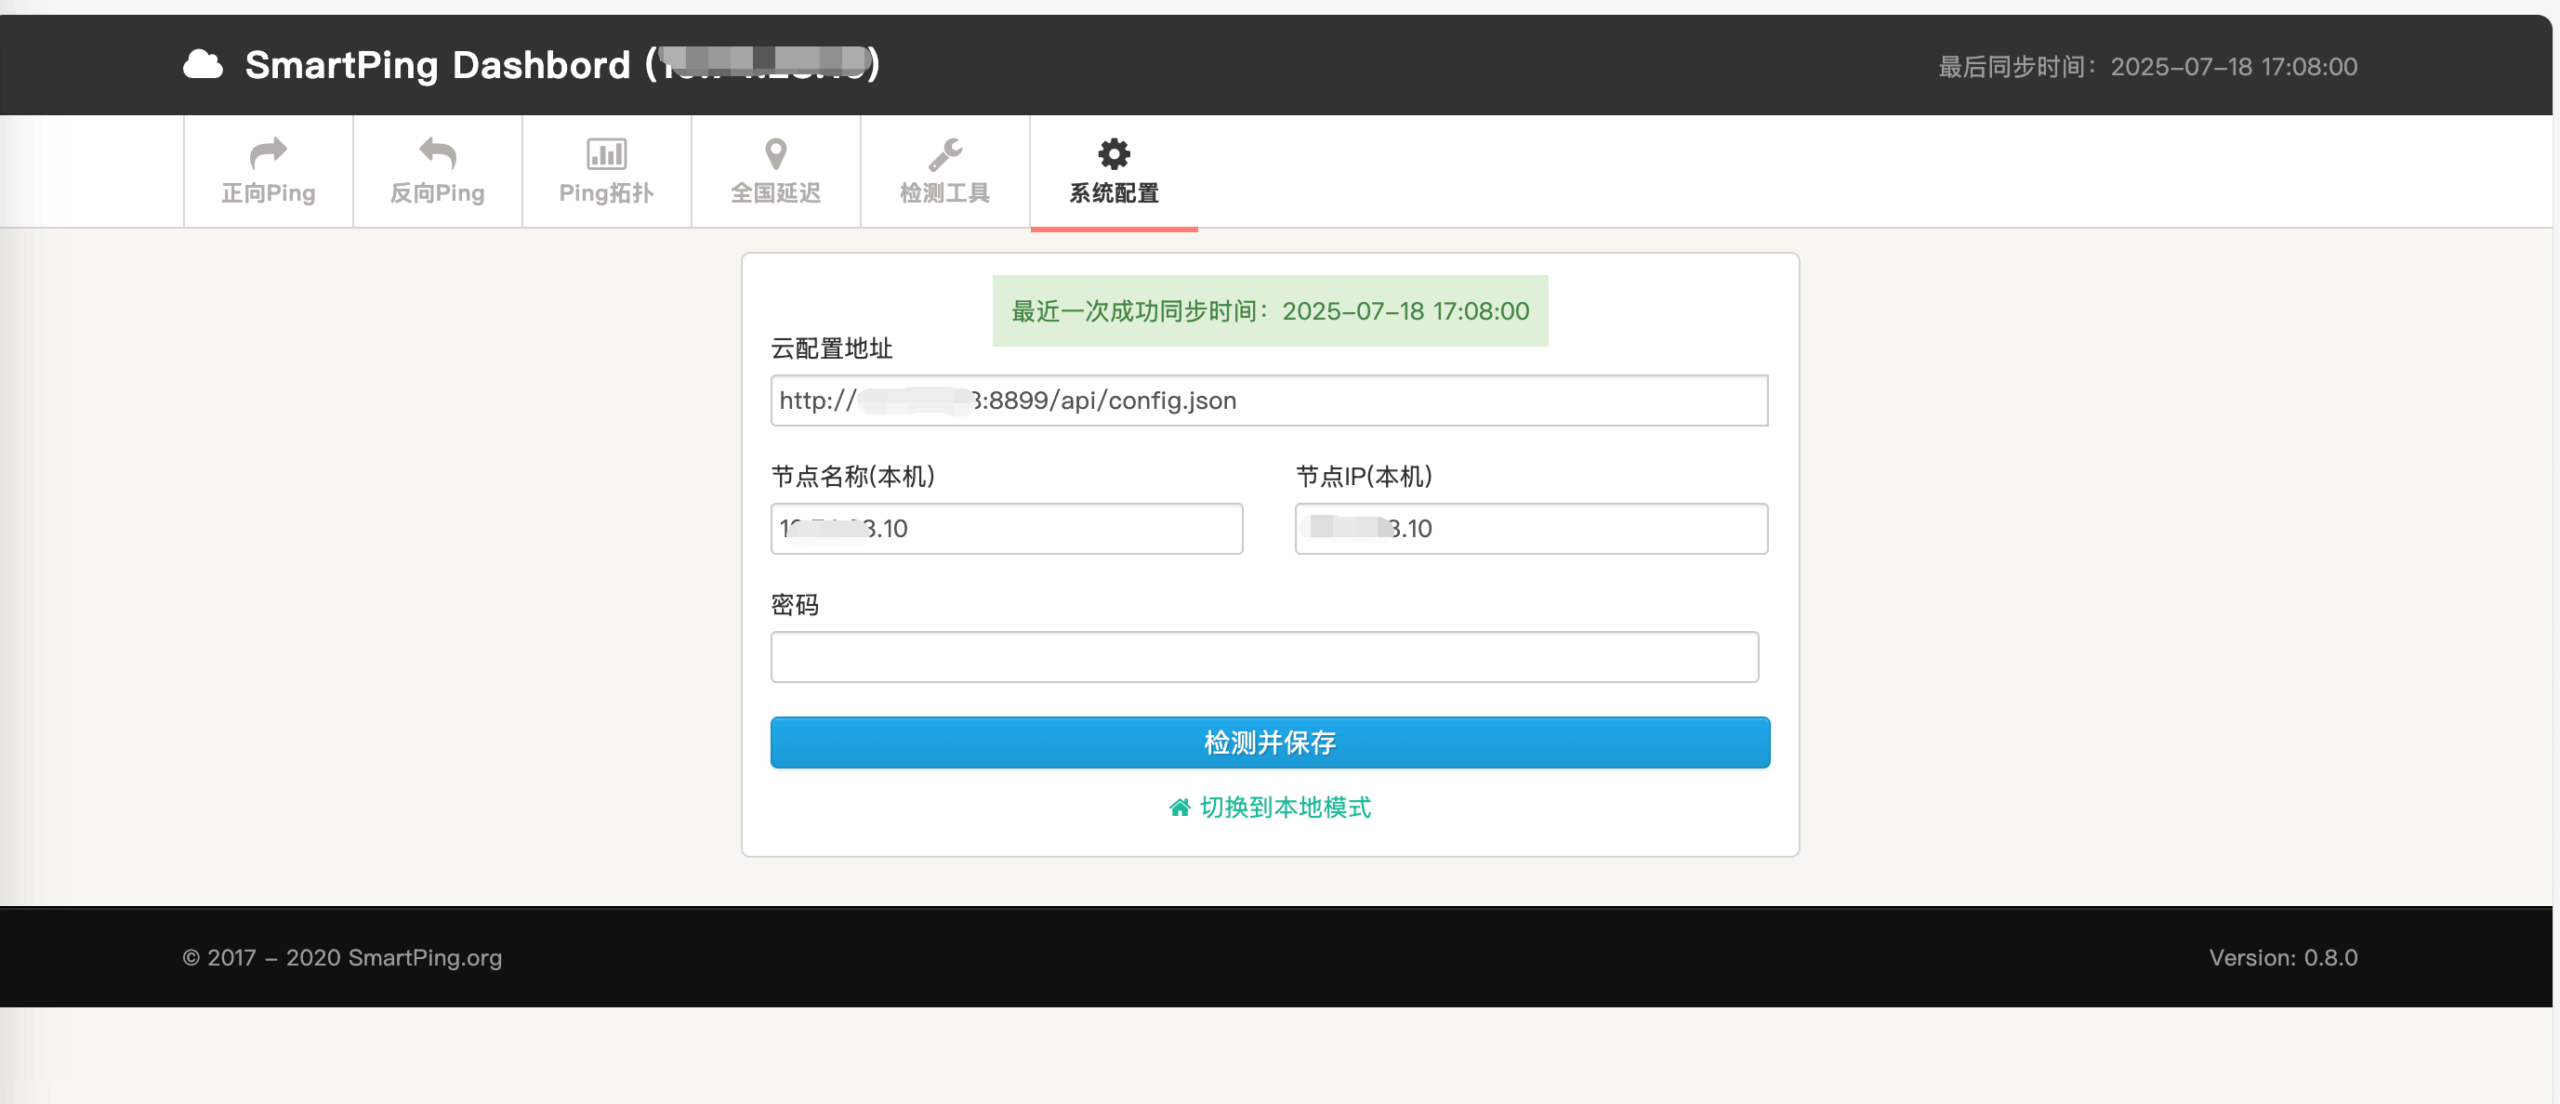2560x1104 pixels.
Task: Click the SmartPing Dashbord title
Action: [562, 65]
